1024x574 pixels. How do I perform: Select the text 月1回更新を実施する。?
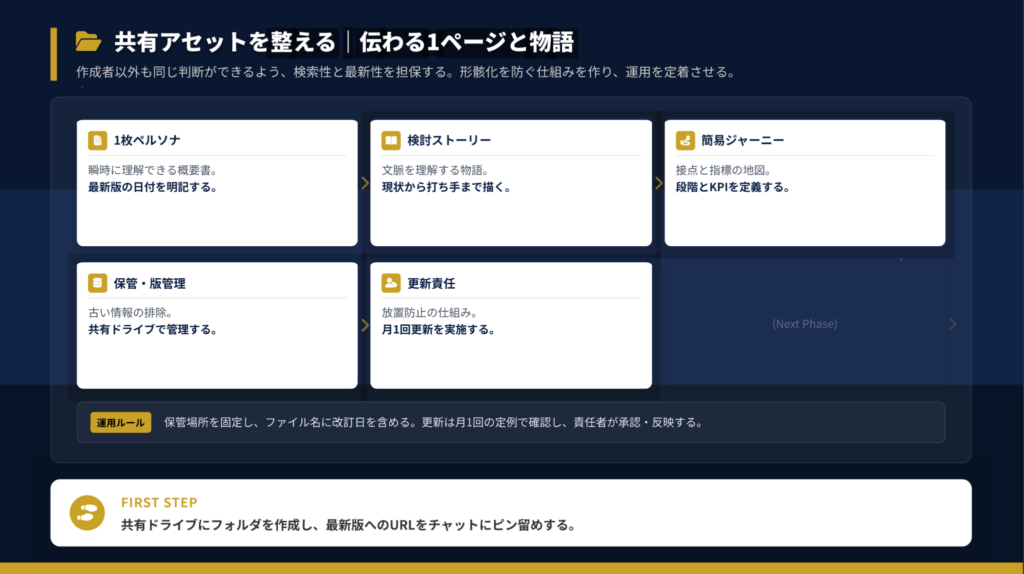(x=439, y=329)
